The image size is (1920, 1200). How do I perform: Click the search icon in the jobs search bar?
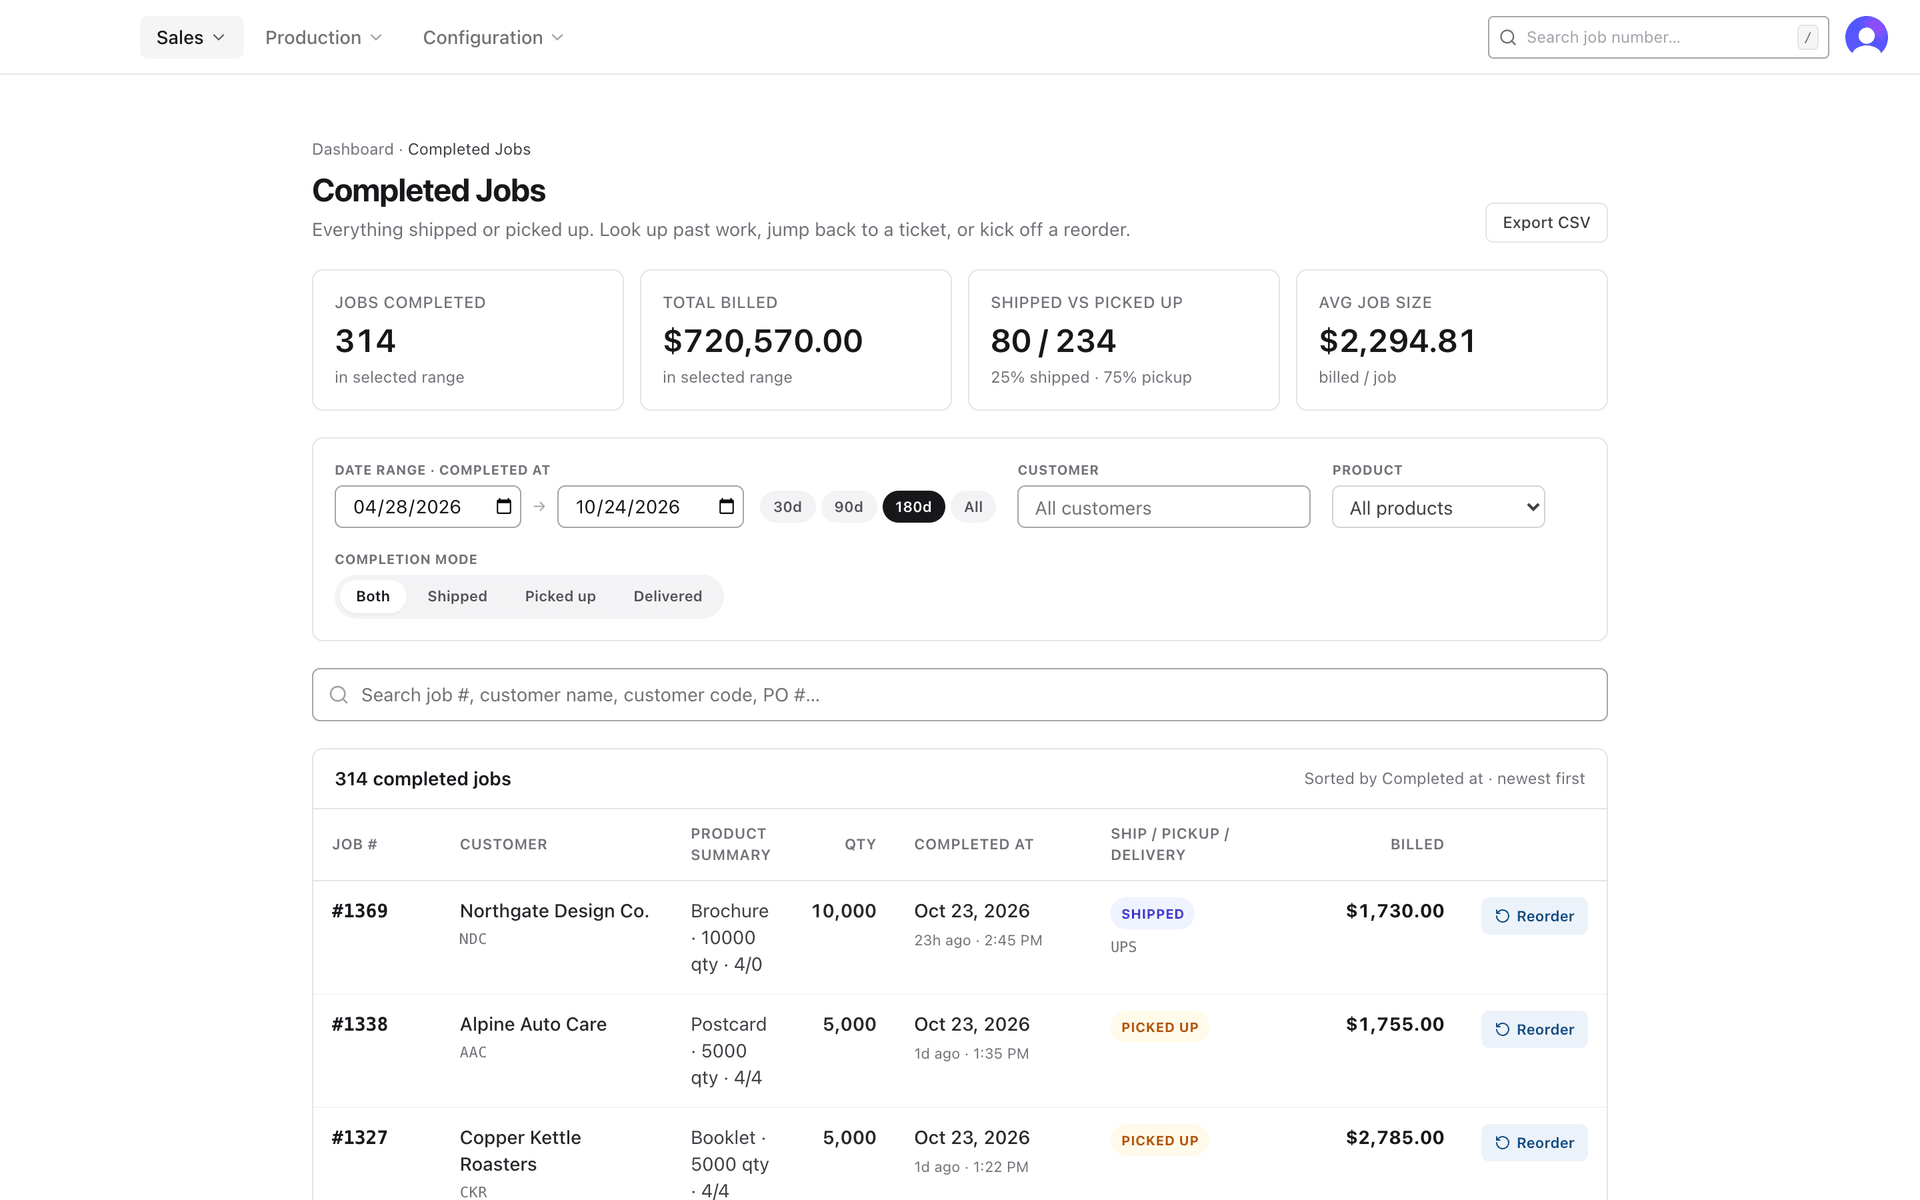coord(339,695)
